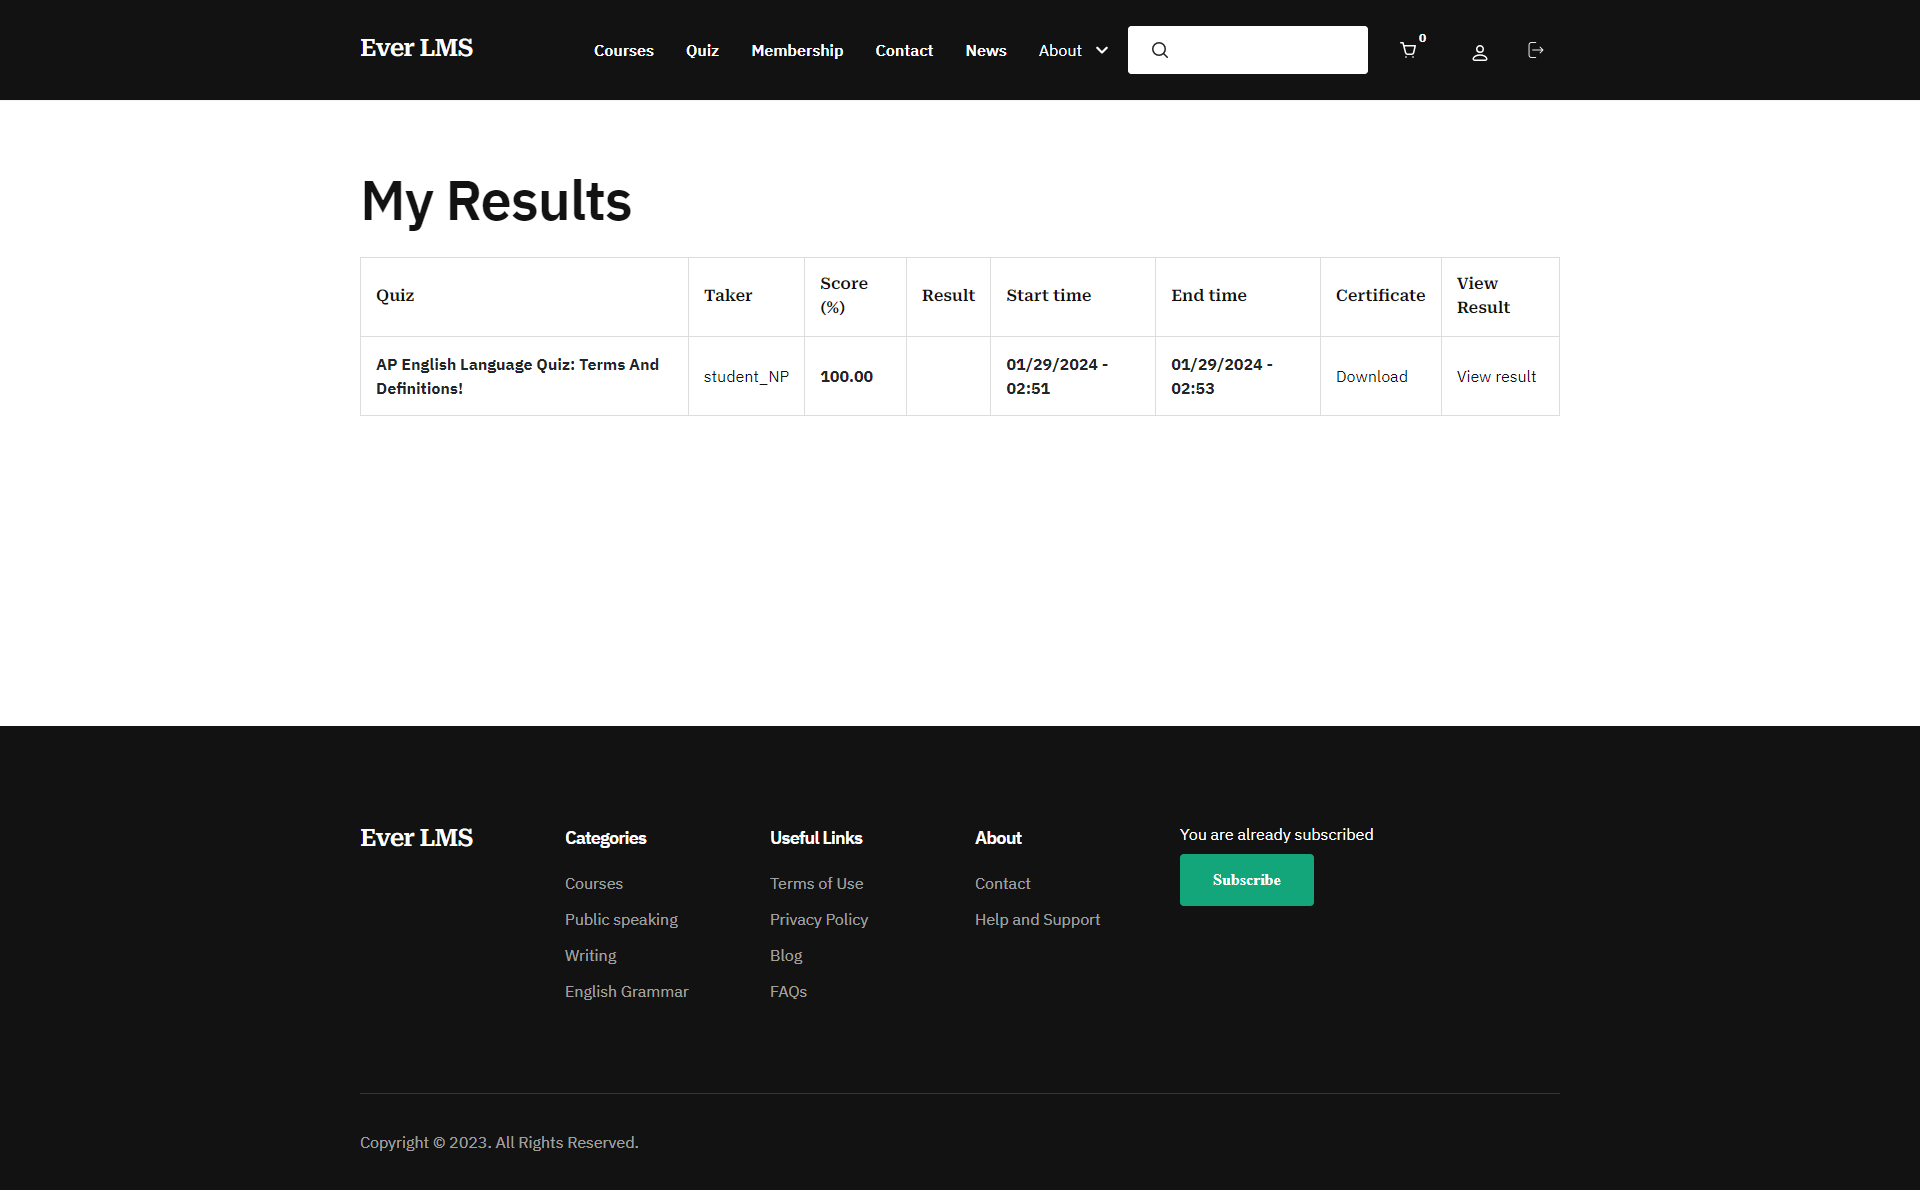Click the search magnifier icon

(x=1160, y=50)
